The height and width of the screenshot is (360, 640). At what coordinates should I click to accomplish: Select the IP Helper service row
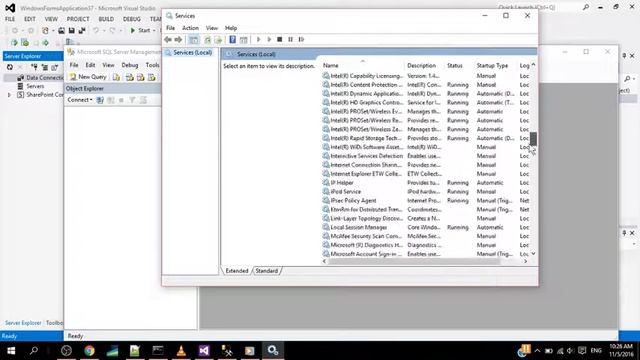coord(426,183)
